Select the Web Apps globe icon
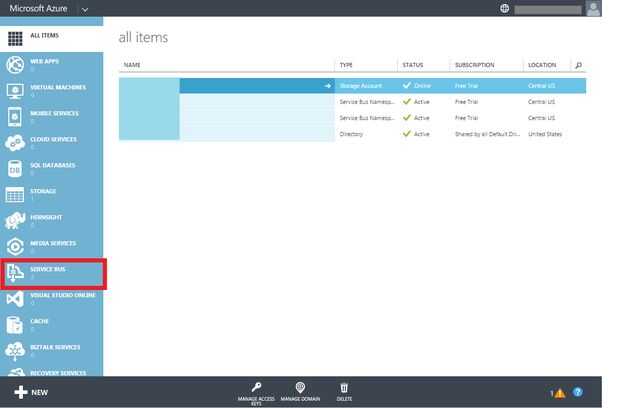This screenshot has height=408, width=620. coord(15,65)
